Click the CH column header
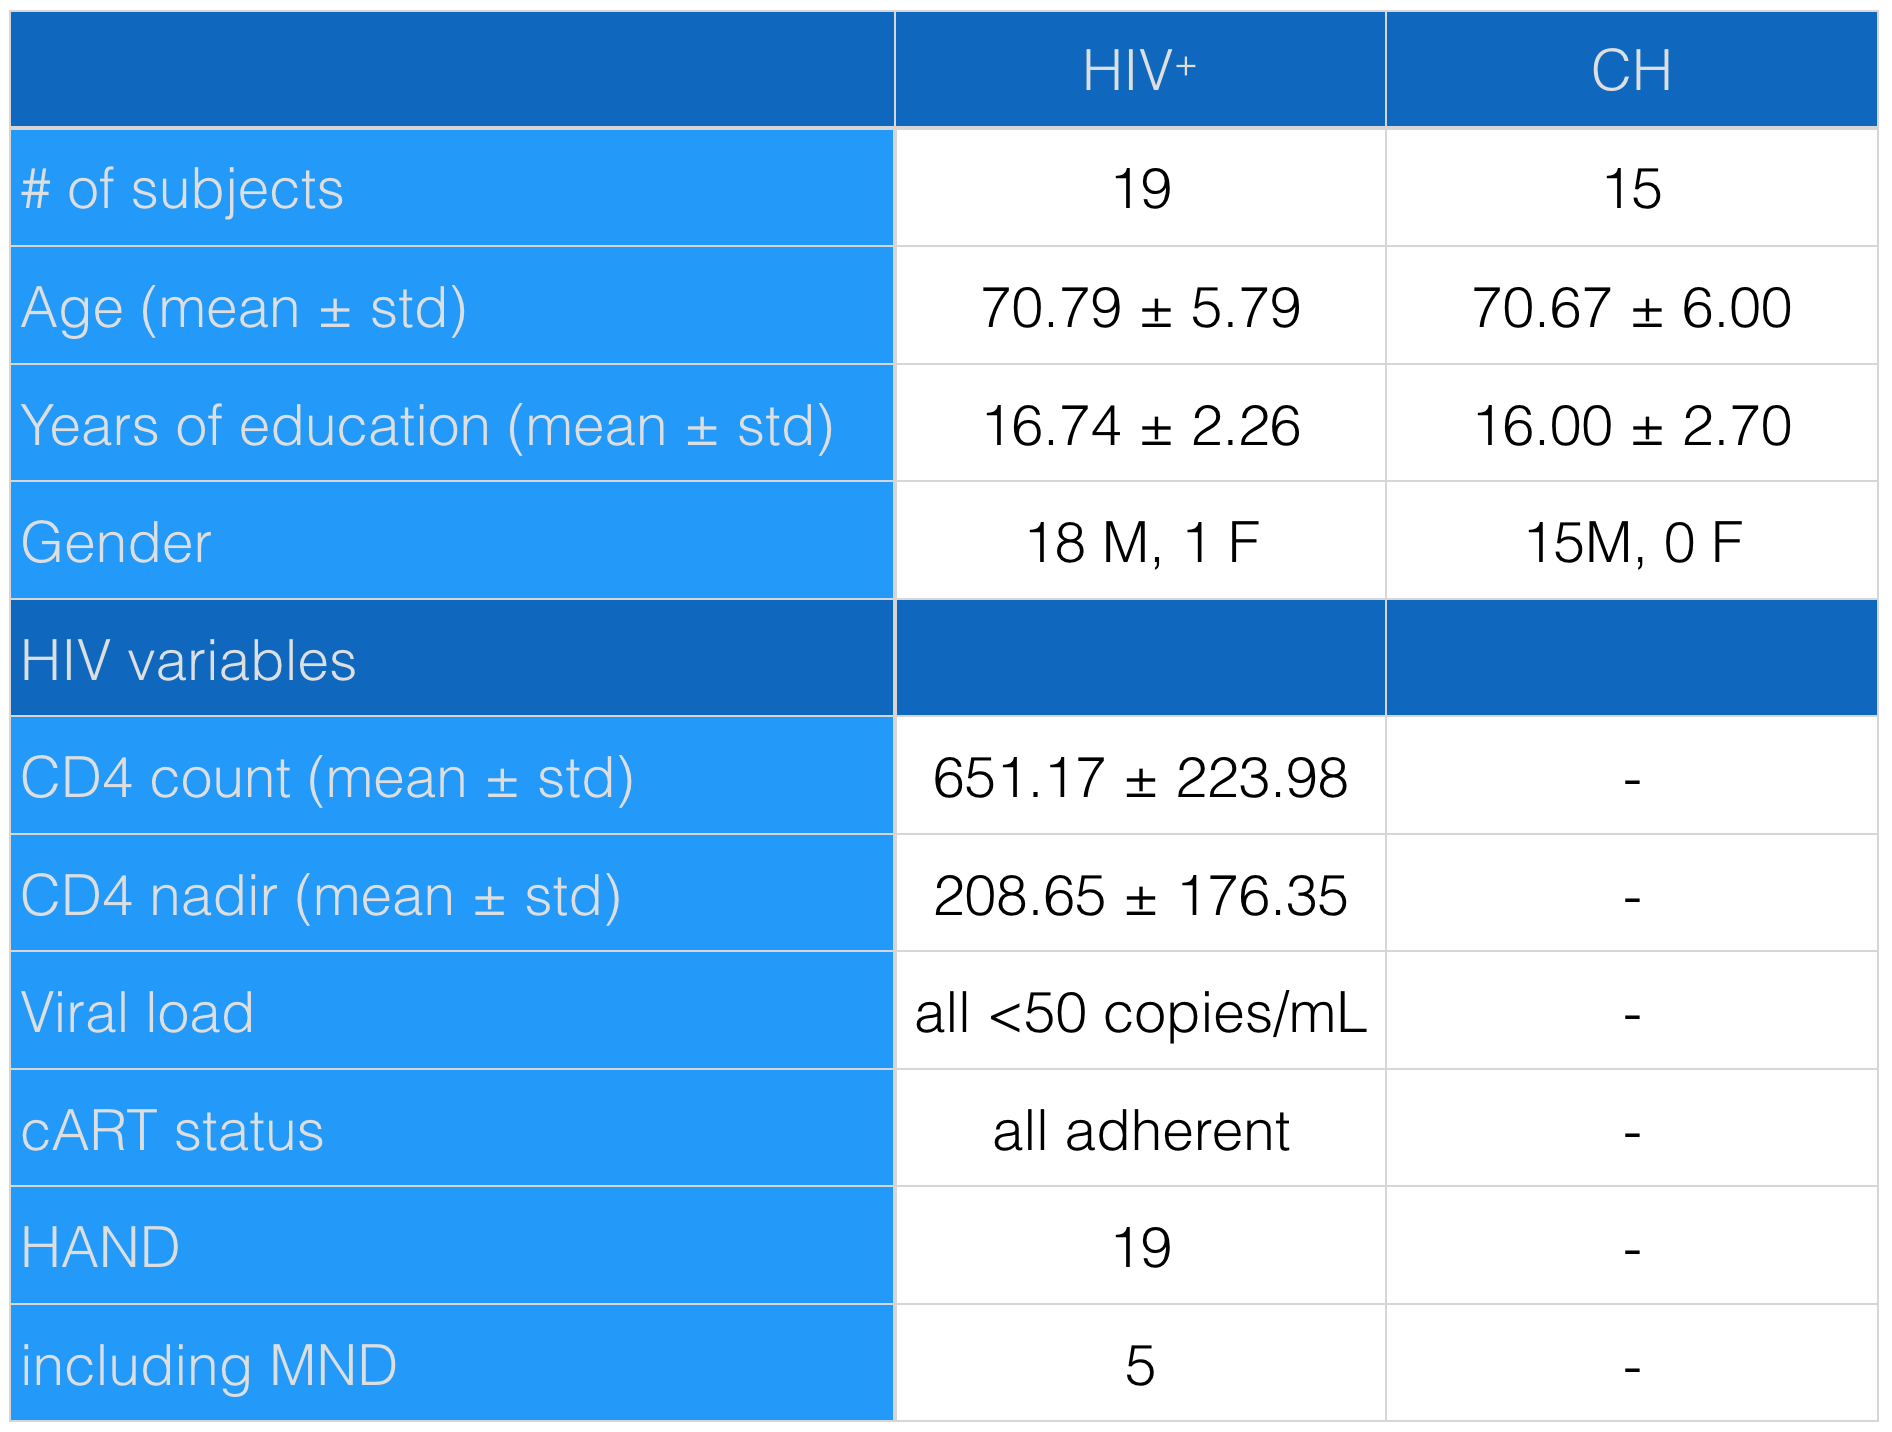 pos(1631,71)
